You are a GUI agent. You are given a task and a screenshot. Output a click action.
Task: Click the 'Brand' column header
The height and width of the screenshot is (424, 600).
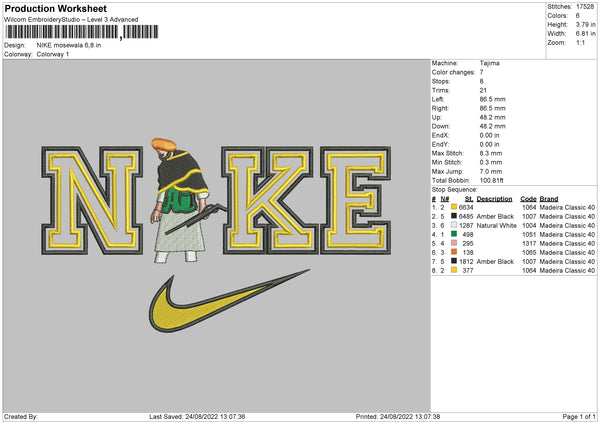(x=549, y=199)
